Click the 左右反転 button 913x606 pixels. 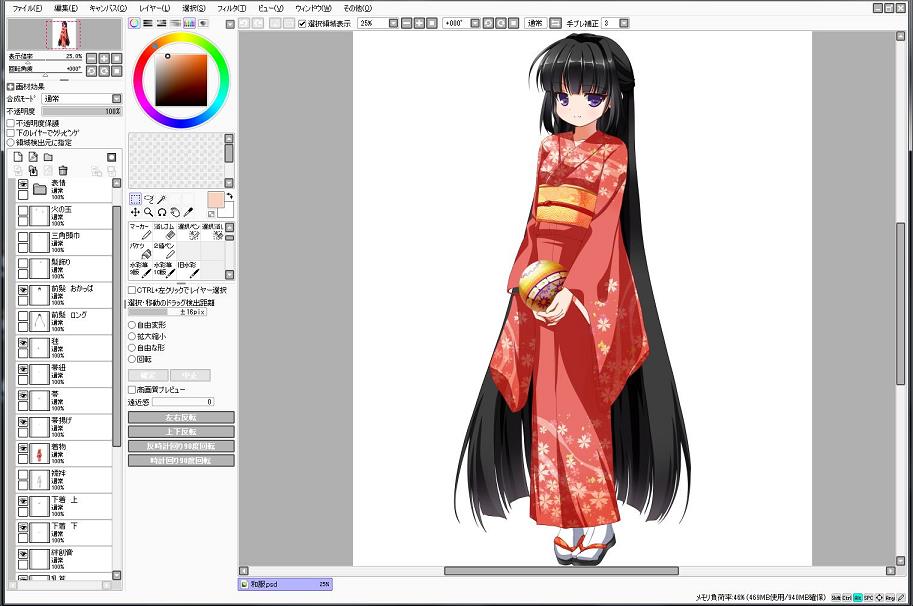coord(181,417)
